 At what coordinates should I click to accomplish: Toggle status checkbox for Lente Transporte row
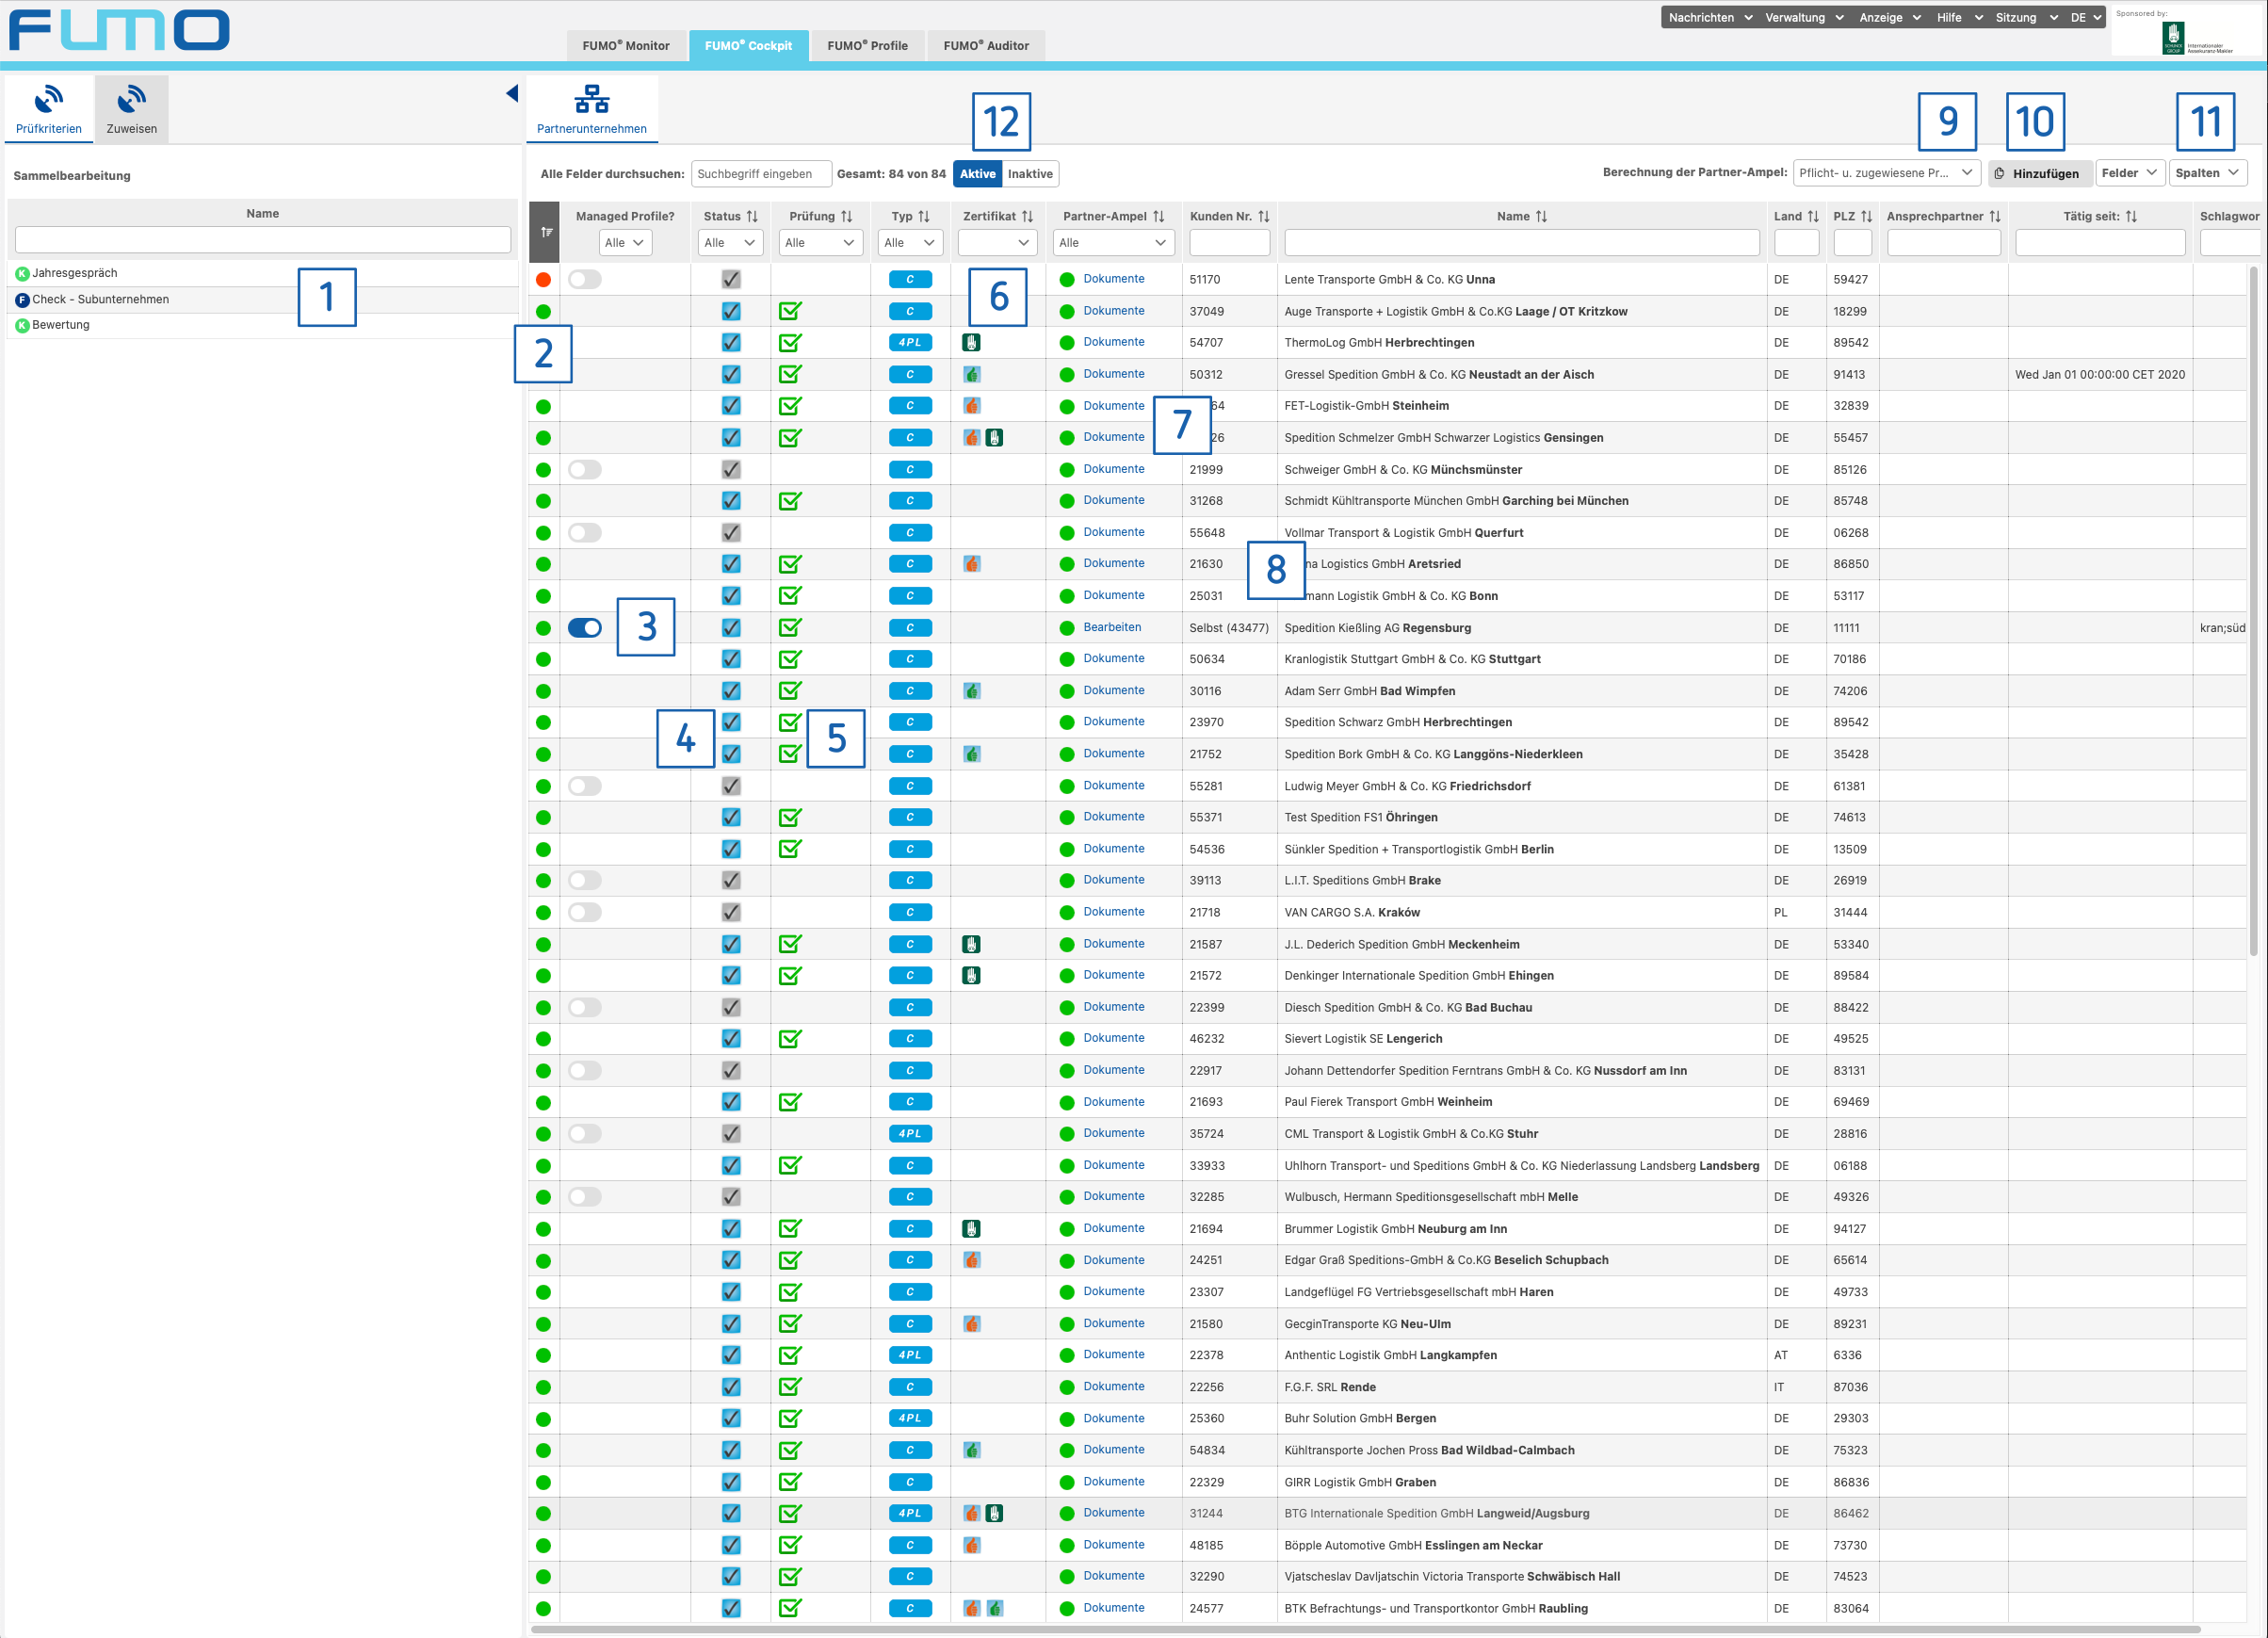click(731, 279)
